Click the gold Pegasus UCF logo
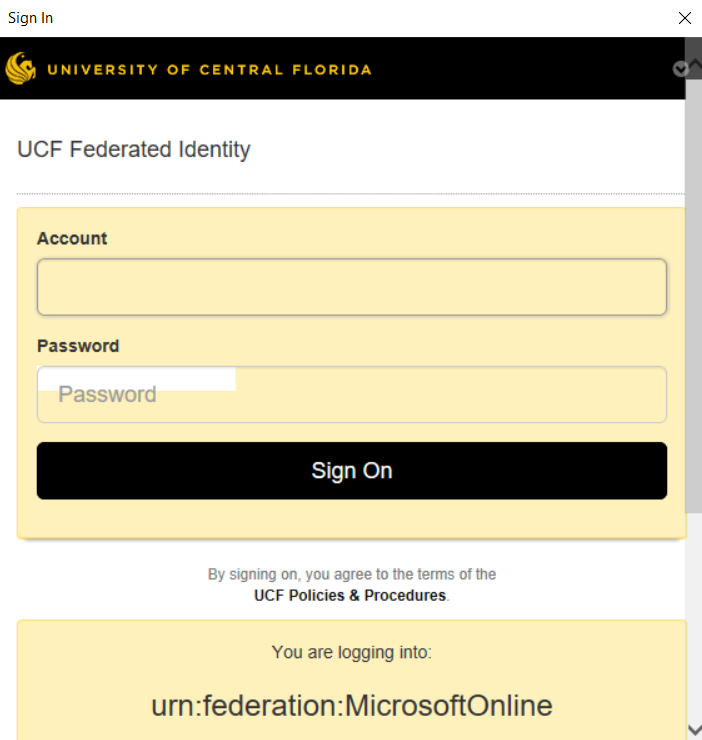This screenshot has height=740, width=702. click(x=20, y=68)
